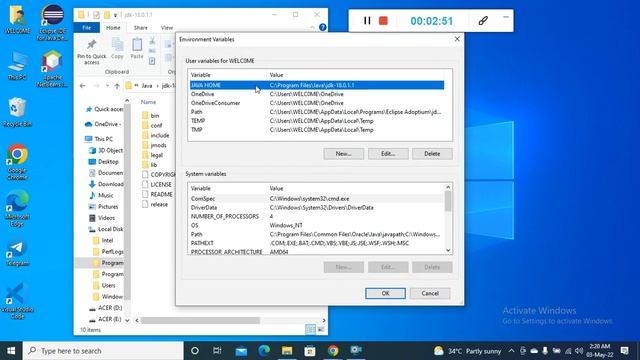
Task: Cancel the Environment Variables dialog
Action: pyautogui.click(x=430, y=293)
